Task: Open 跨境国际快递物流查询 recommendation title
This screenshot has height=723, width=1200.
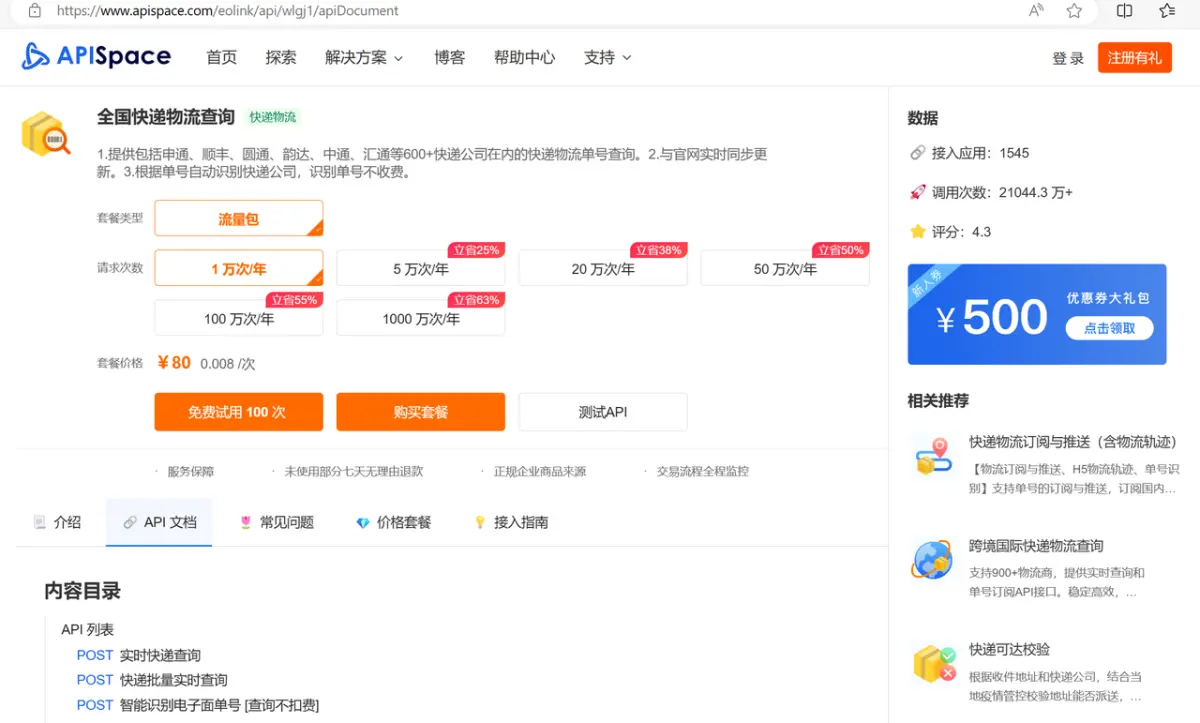Action: point(1036,546)
